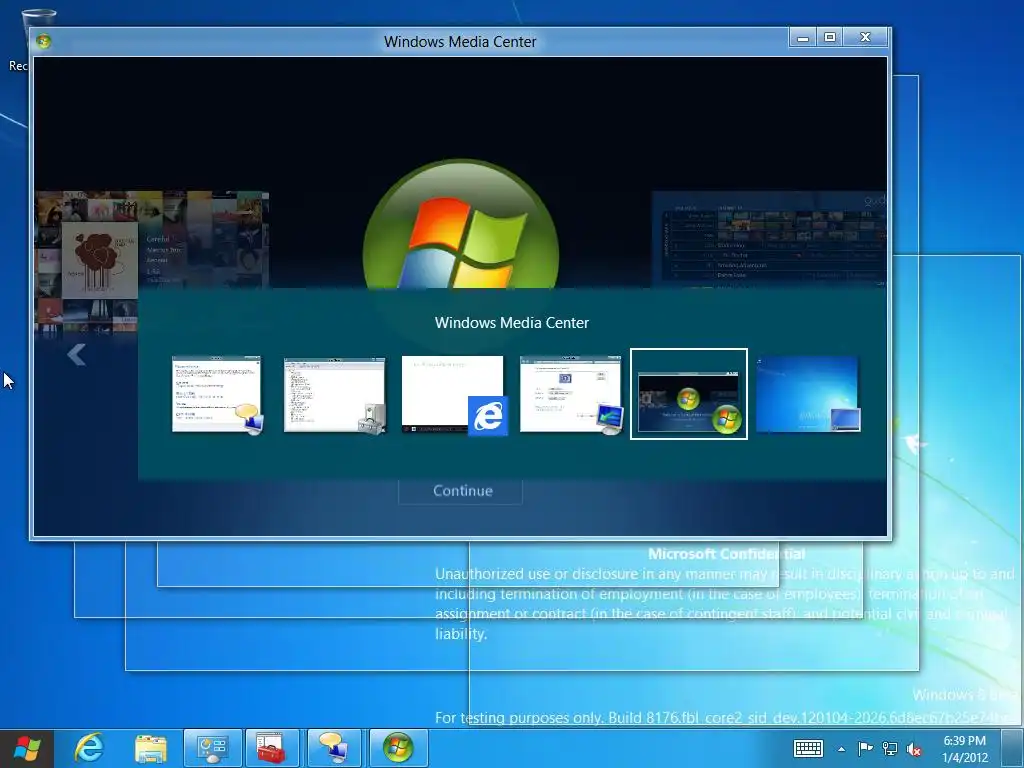Open the red toolbox taskbar icon

271,748
